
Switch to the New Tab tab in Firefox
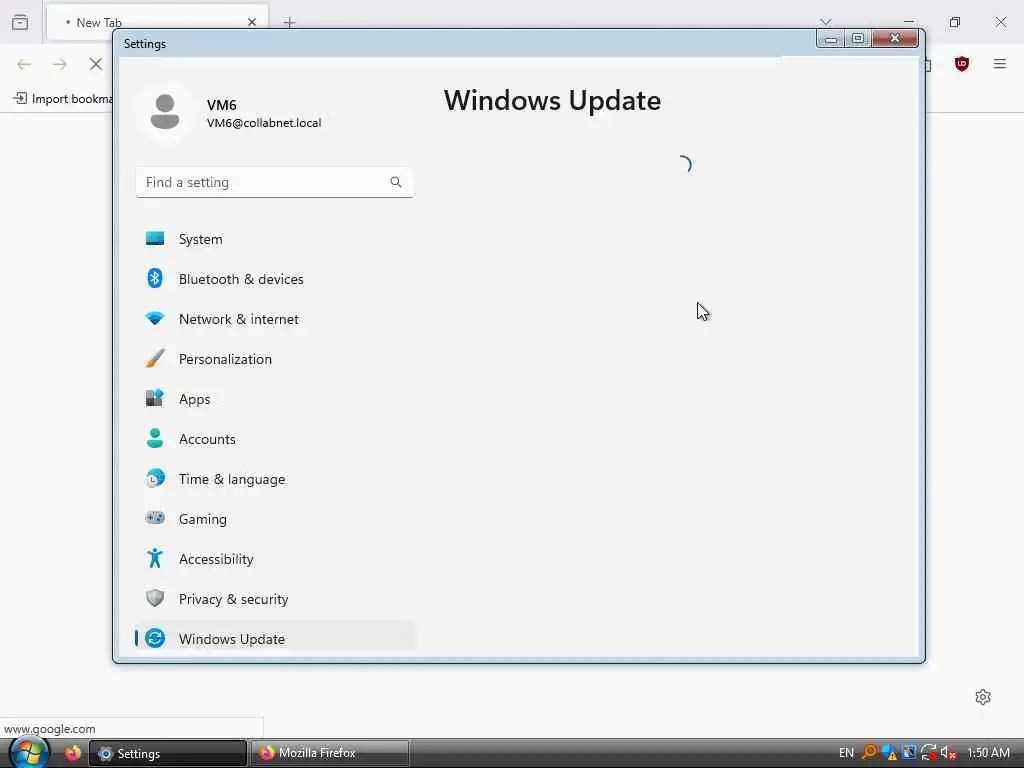tap(157, 23)
